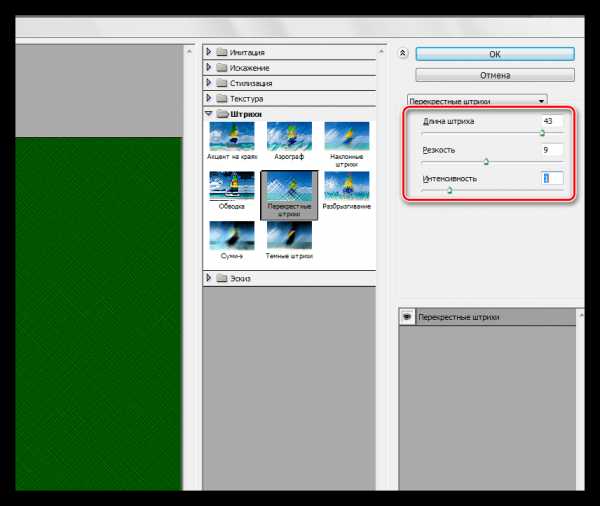Select the Перекрестные штрихи effect layer row
Image resolution: width=600 pixels, height=506 pixels.
click(490, 317)
